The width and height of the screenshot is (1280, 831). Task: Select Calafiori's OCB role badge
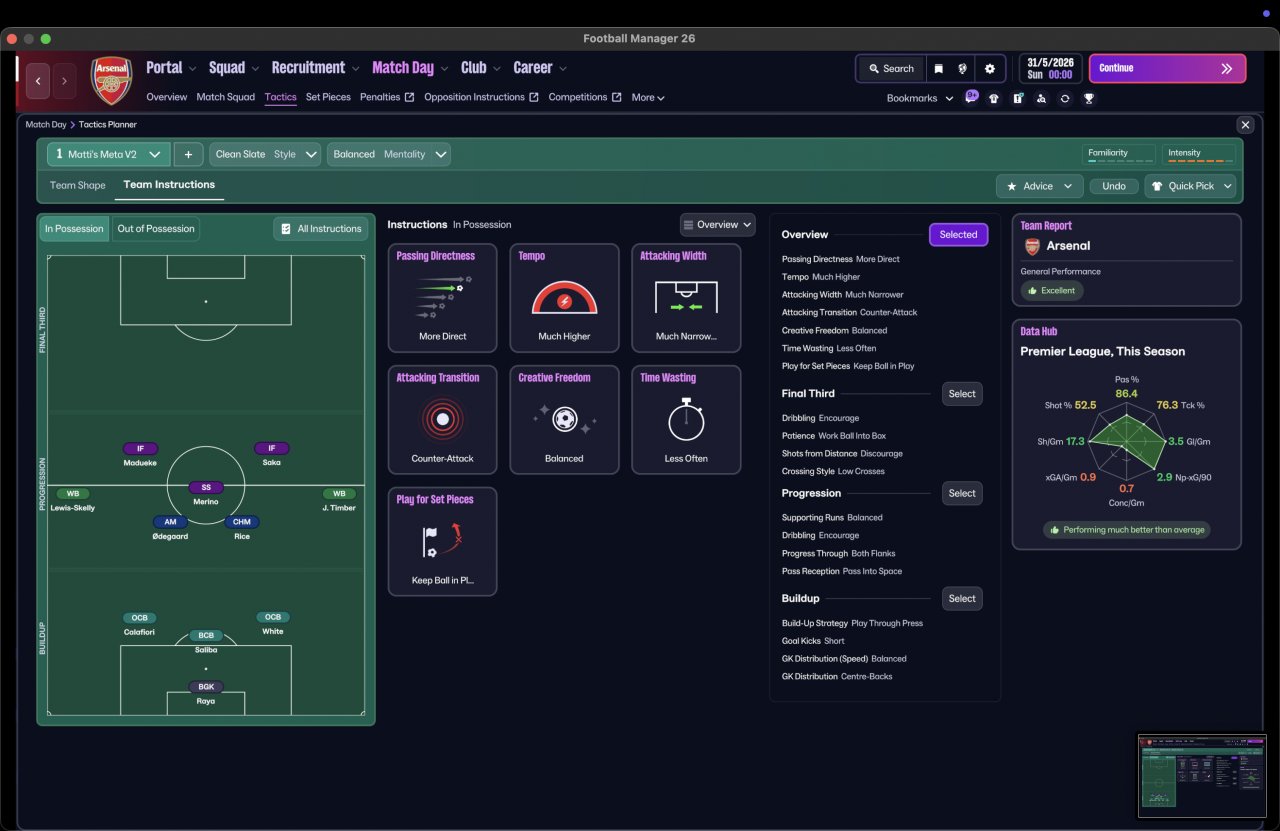coord(140,617)
